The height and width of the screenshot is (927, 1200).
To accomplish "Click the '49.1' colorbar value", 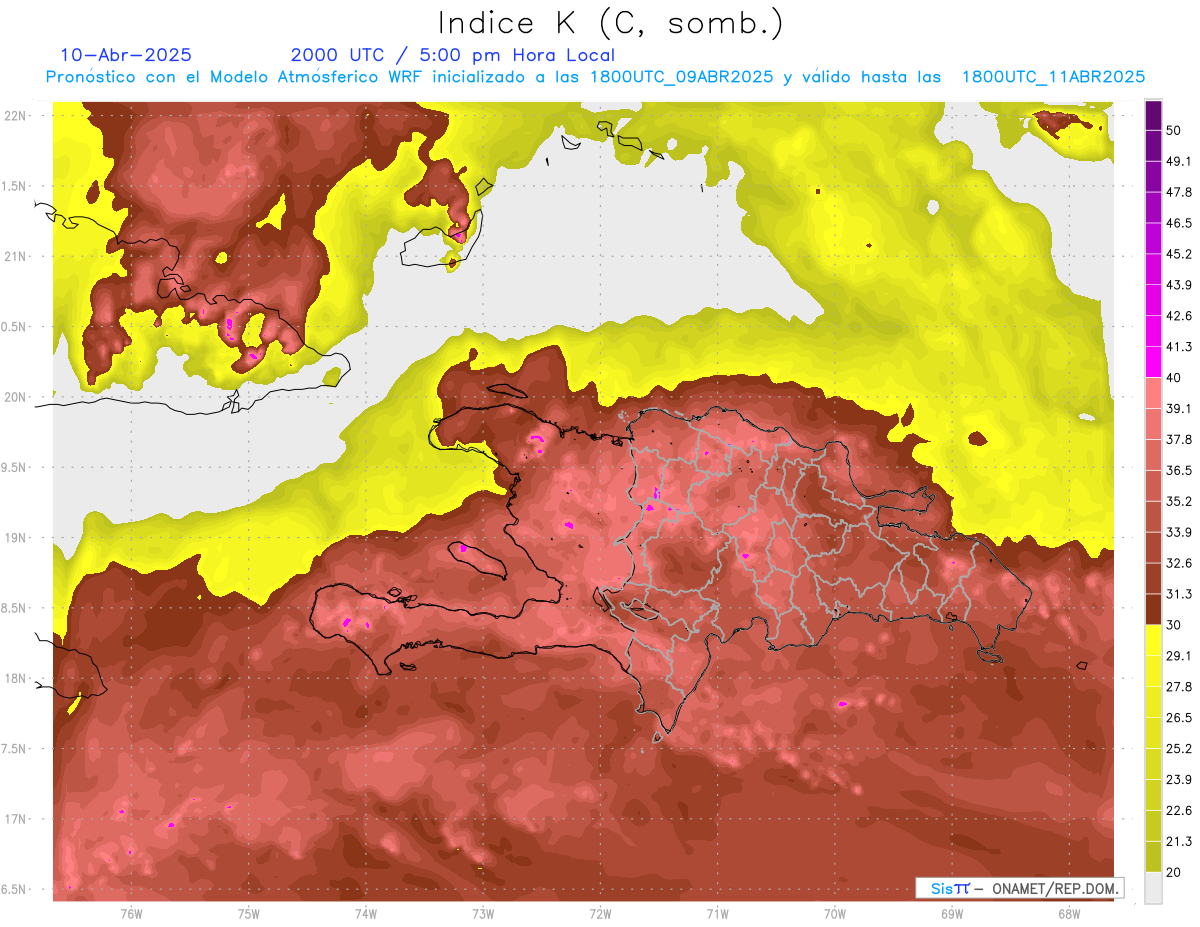I will pyautogui.click(x=1179, y=161).
